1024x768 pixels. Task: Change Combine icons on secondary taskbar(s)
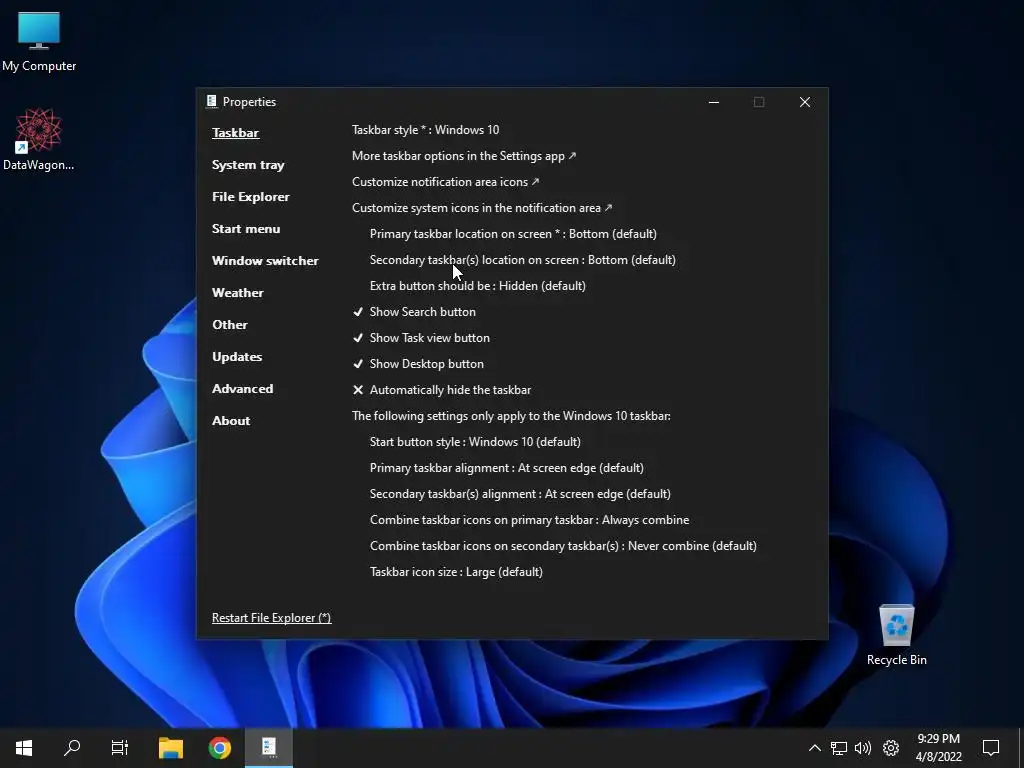pos(563,546)
